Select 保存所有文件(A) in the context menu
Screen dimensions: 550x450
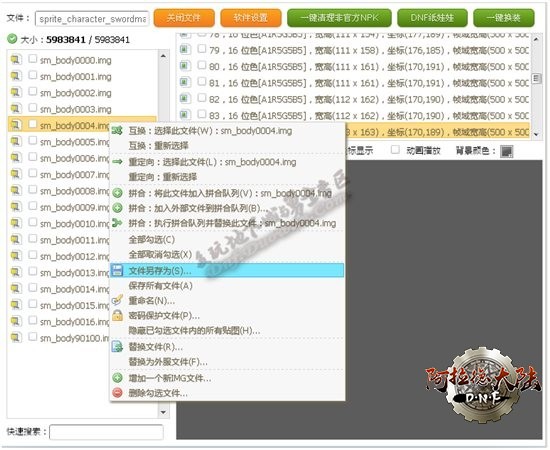(x=160, y=286)
